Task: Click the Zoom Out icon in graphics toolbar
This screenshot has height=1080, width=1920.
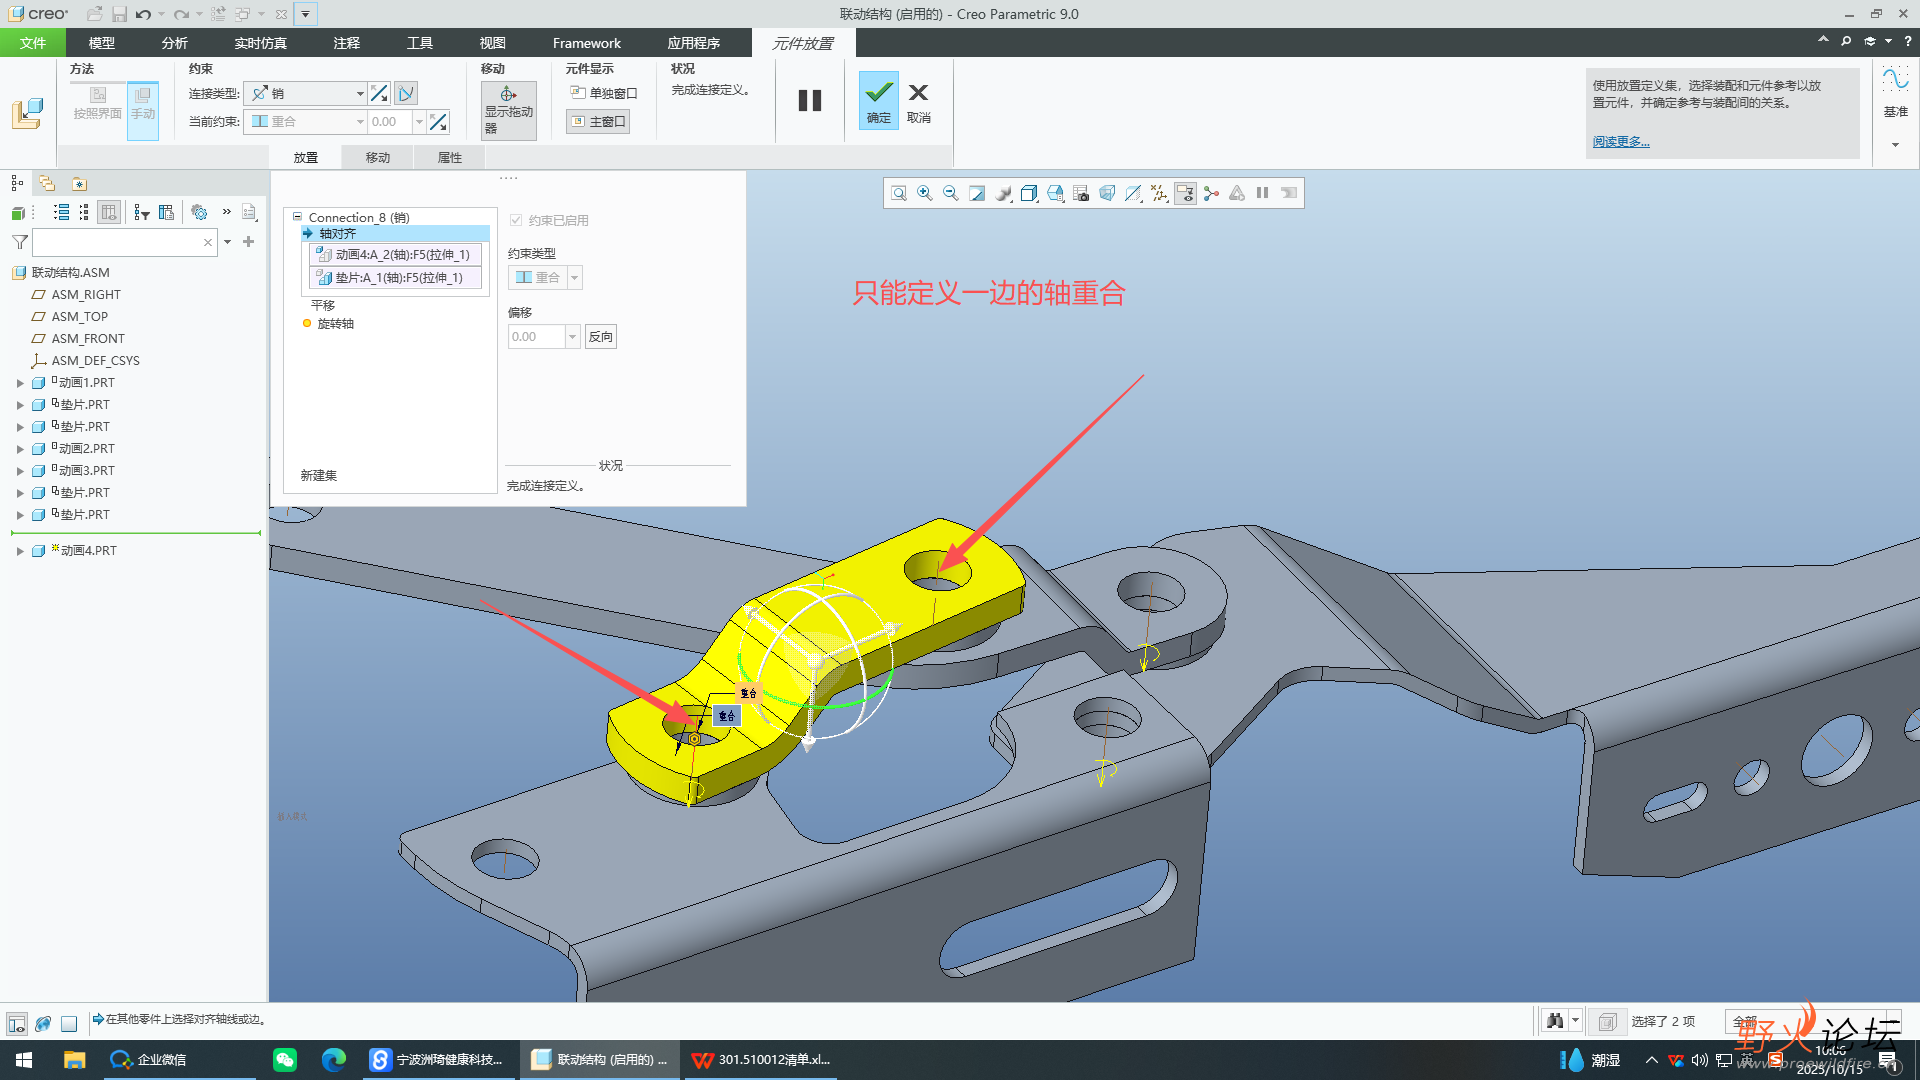Action: click(951, 193)
